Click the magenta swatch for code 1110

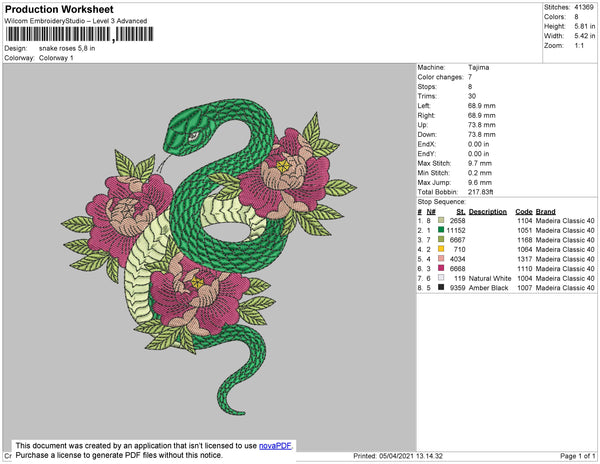(441, 268)
